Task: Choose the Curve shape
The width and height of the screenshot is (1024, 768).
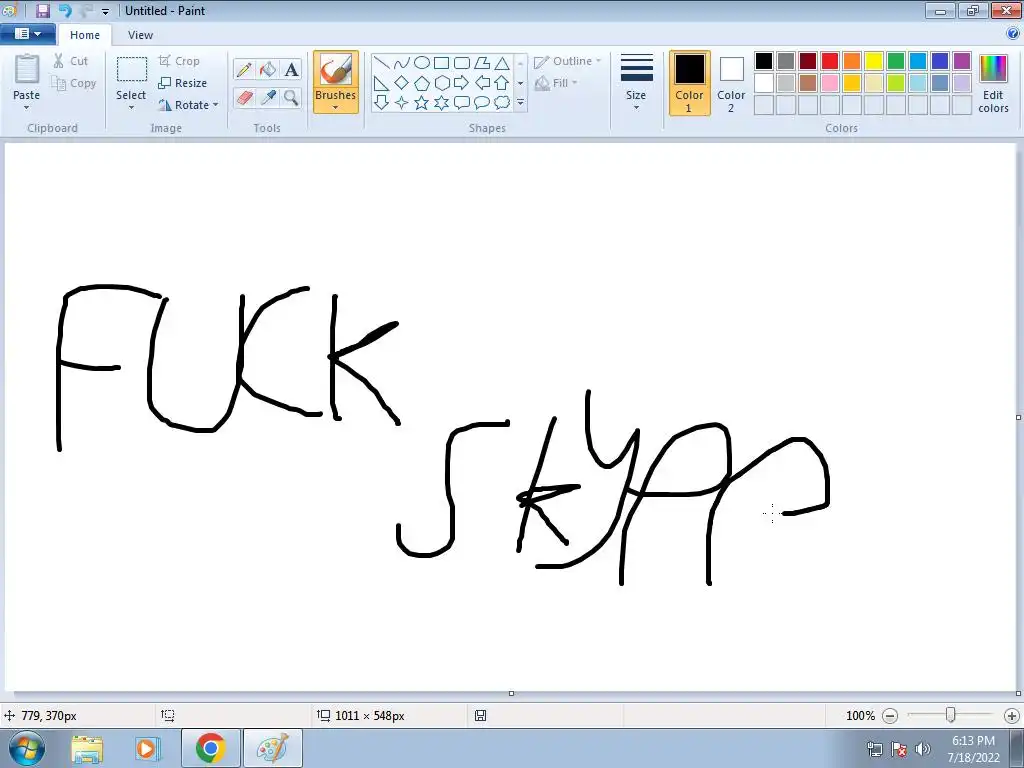Action: pos(402,63)
